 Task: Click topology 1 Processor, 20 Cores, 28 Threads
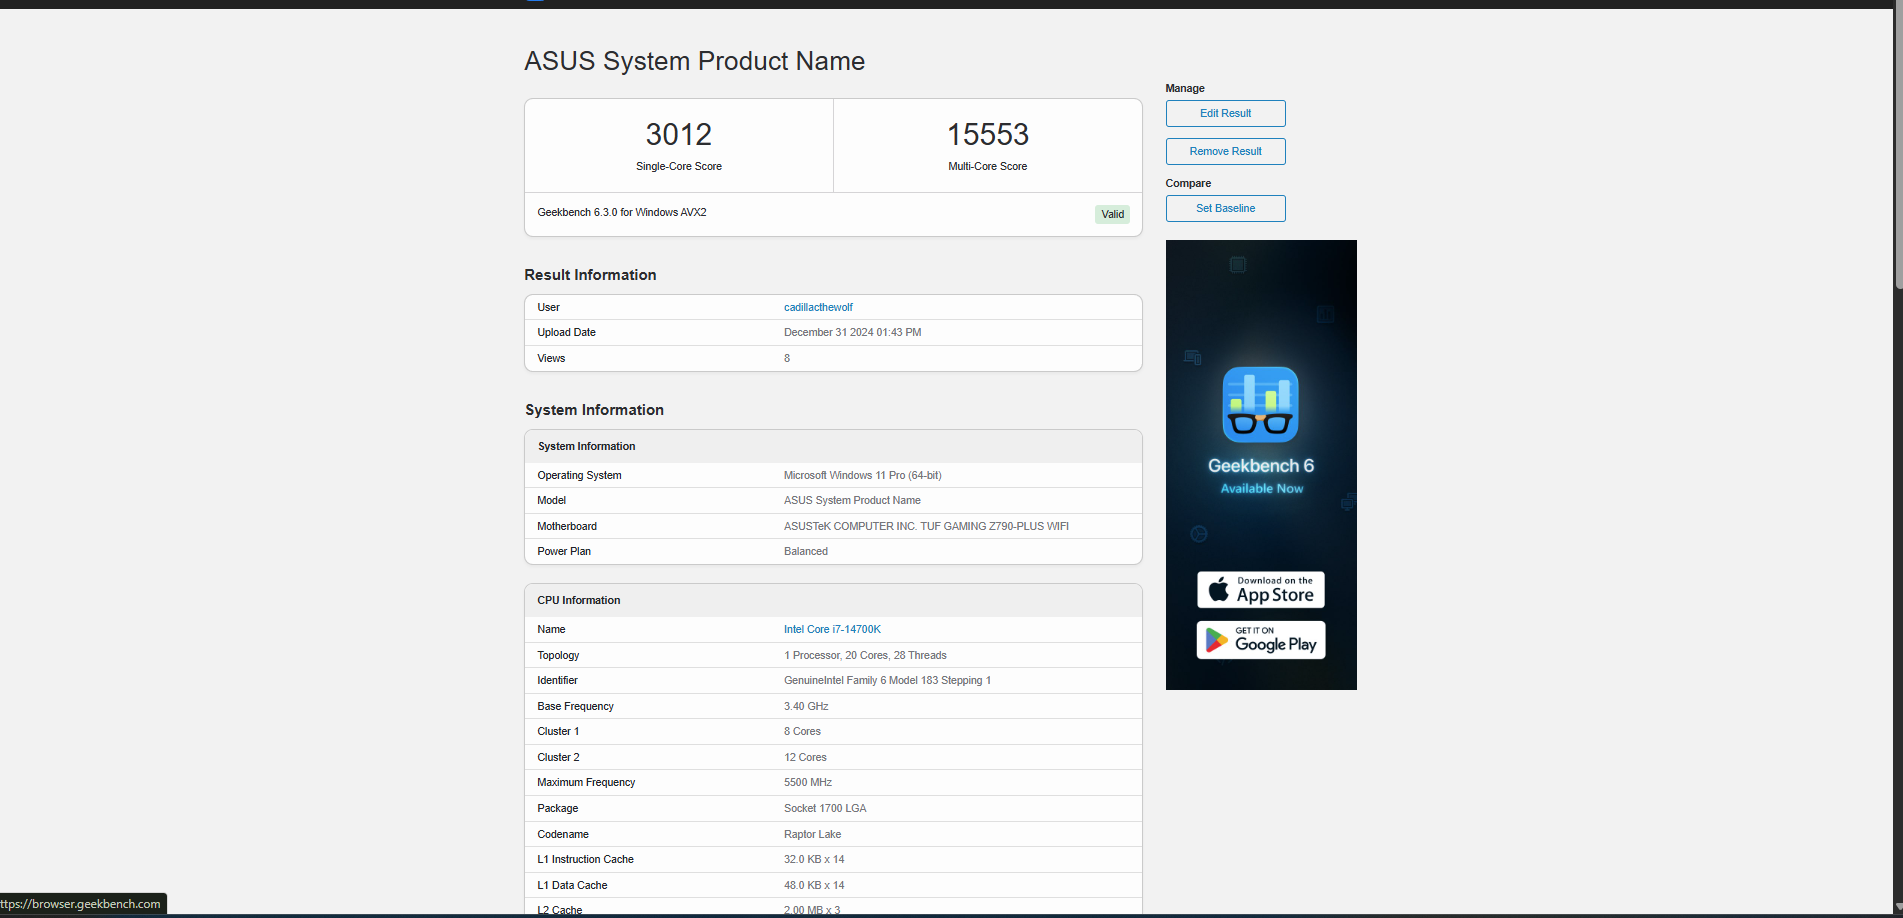coord(865,655)
